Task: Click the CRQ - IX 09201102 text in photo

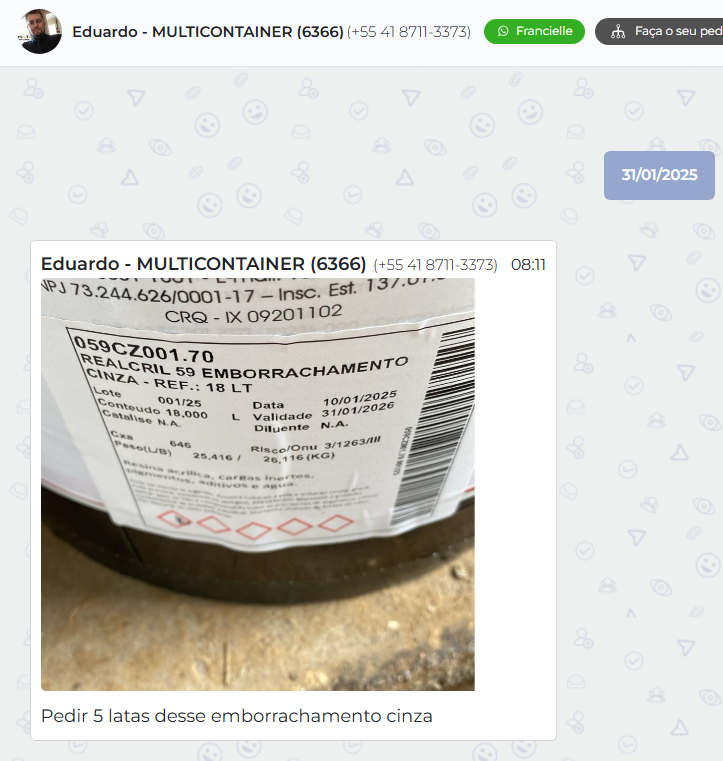Action: 253,314
